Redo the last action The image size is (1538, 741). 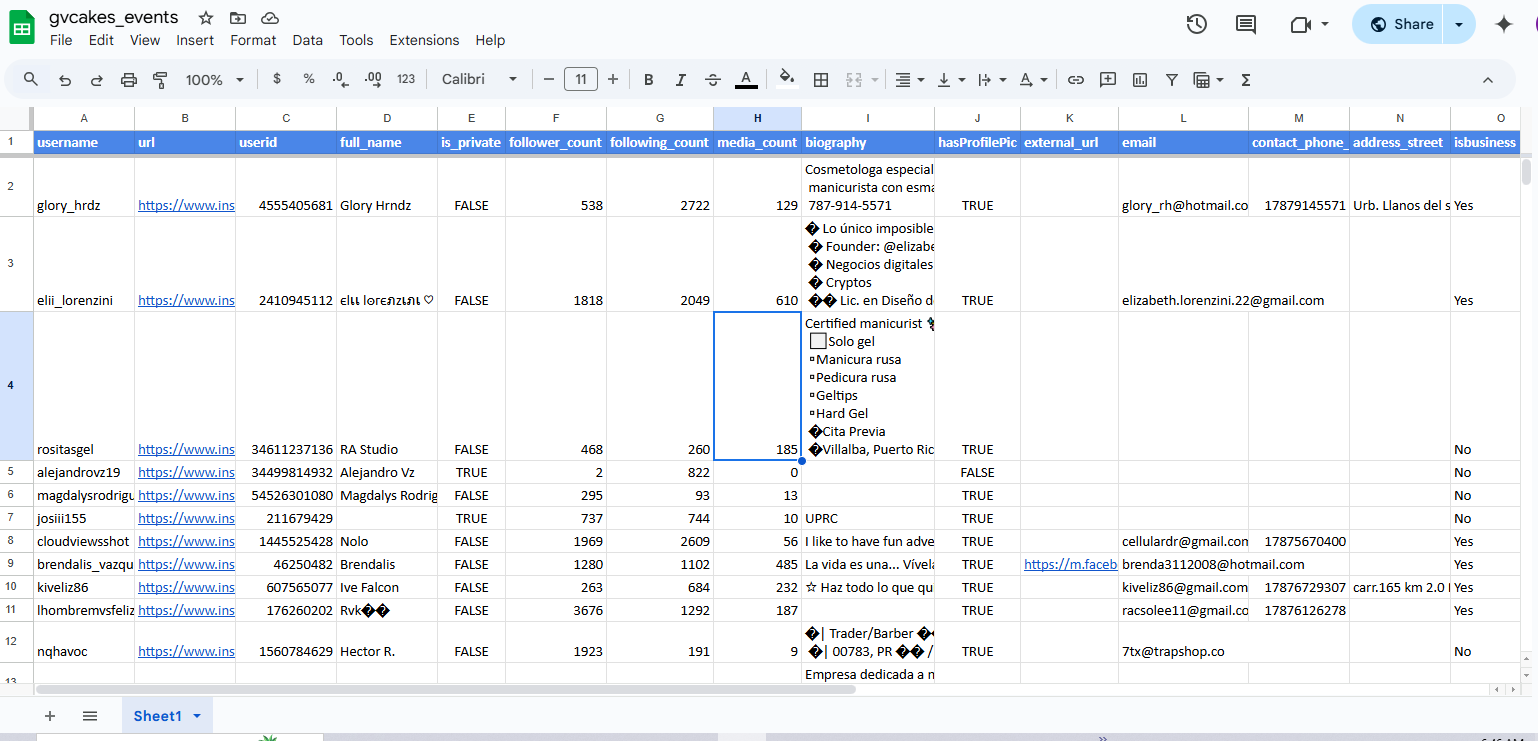tap(97, 79)
